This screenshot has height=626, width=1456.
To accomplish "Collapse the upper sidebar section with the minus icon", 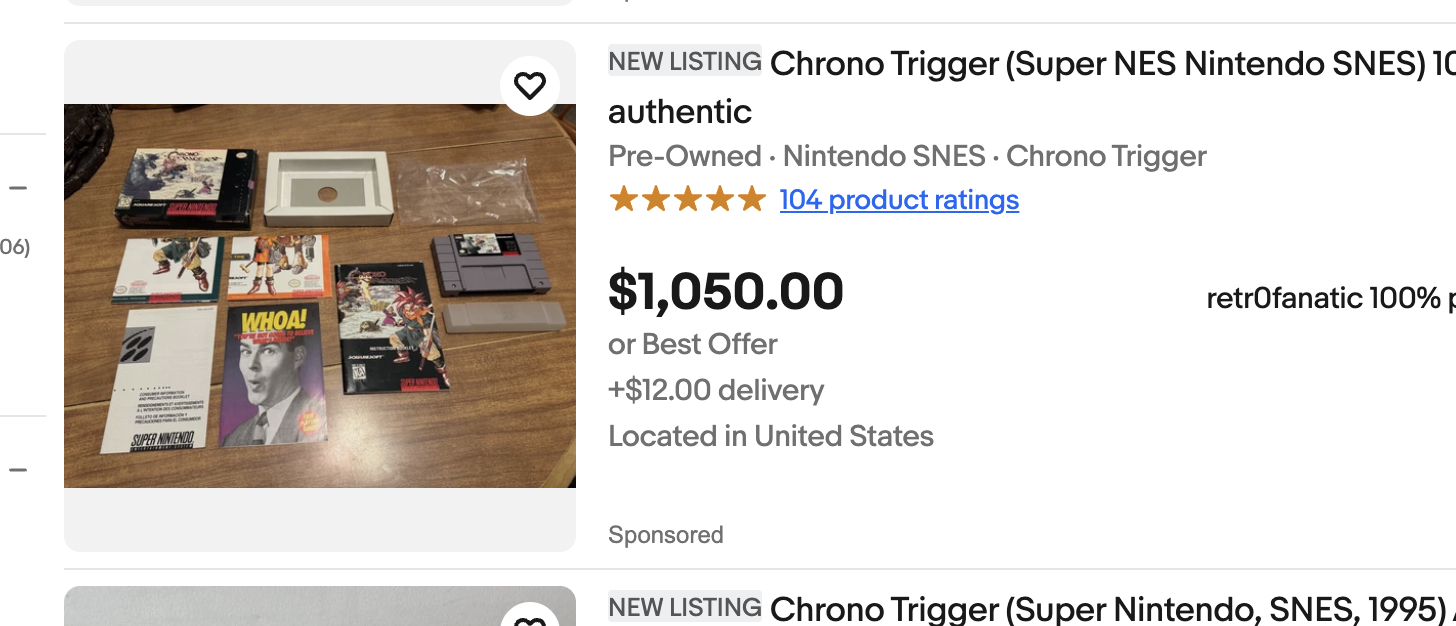I will click(18, 188).
